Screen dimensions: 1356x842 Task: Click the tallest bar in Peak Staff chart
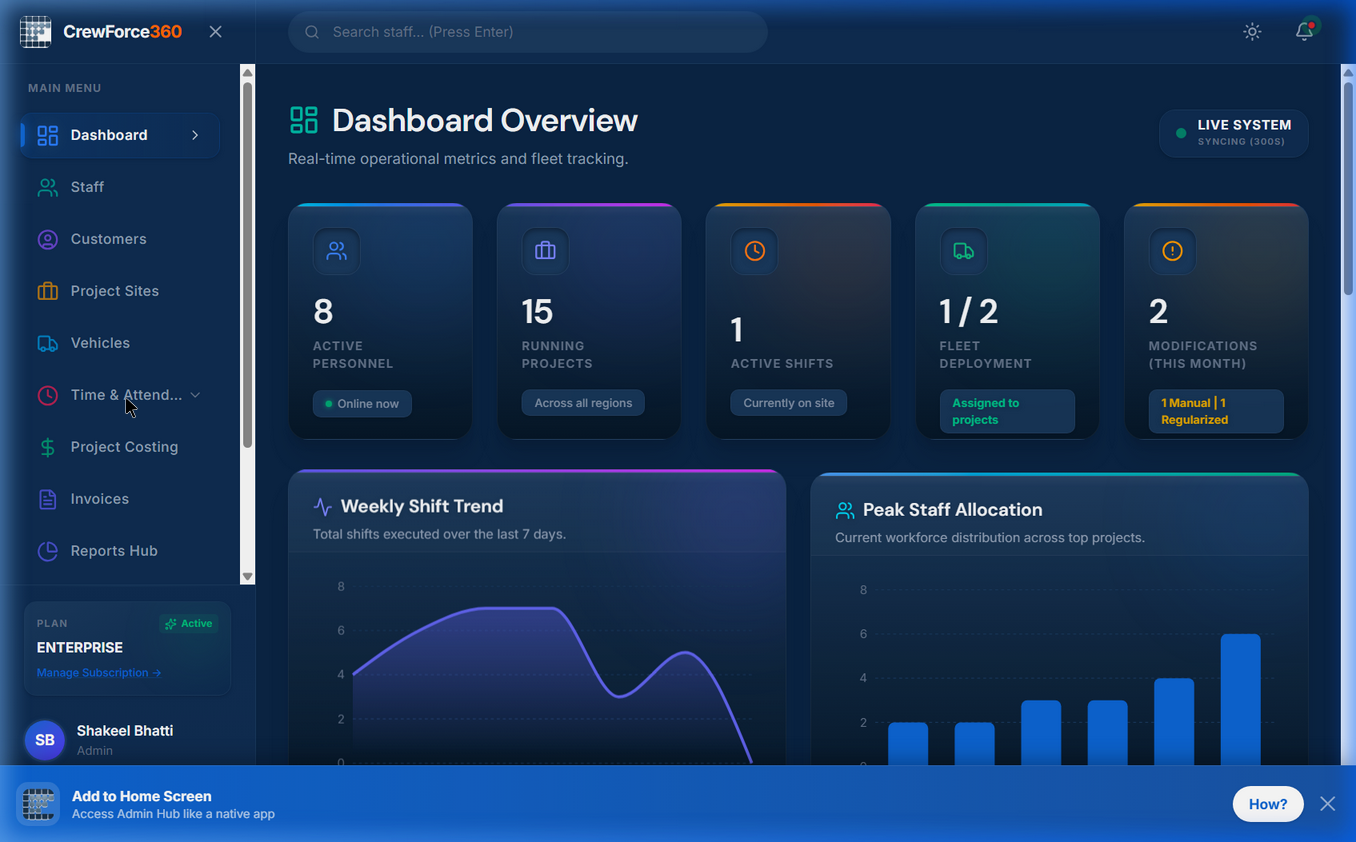pos(1241,699)
